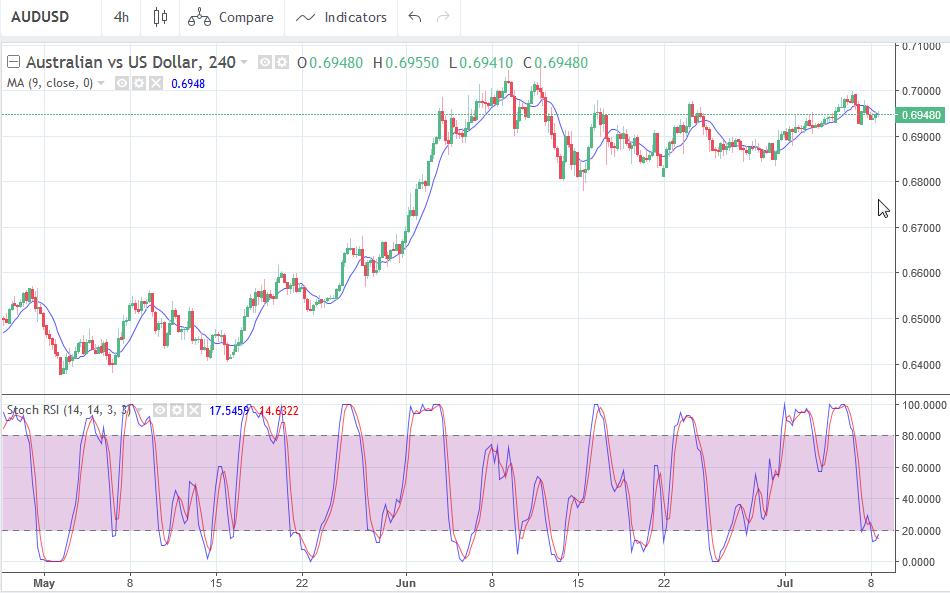Open dropdown arrow beside Stoch RSI label

pos(139,410)
